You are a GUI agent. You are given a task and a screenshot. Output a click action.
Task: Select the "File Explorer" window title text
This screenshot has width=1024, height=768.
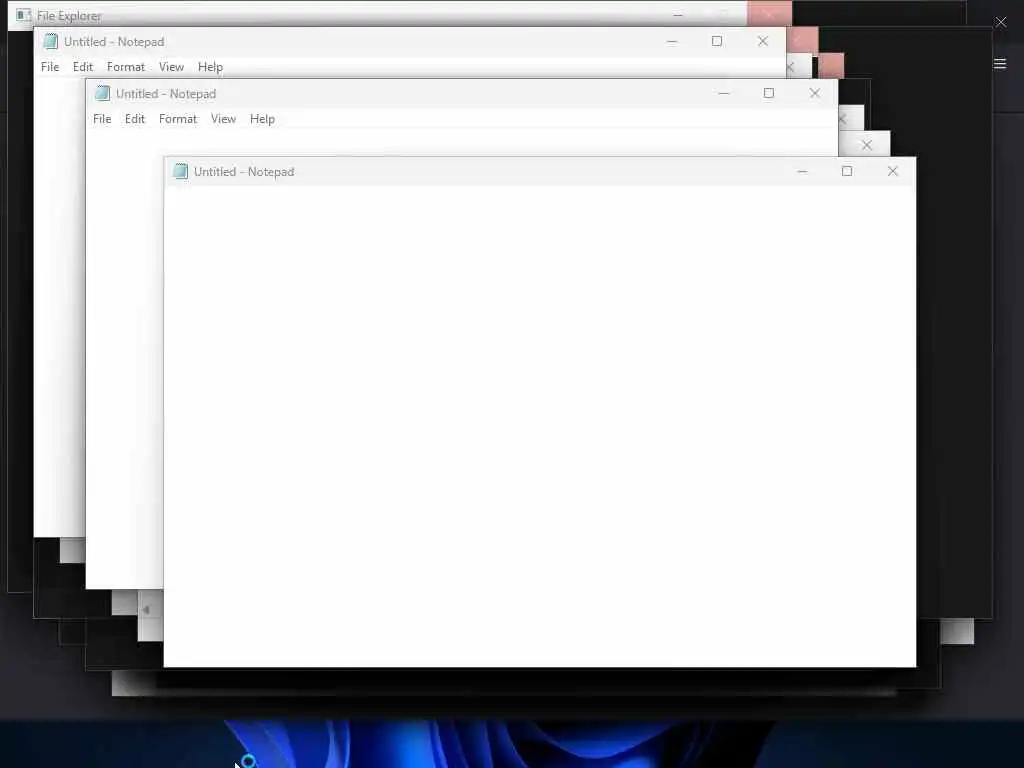pyautogui.click(x=69, y=16)
